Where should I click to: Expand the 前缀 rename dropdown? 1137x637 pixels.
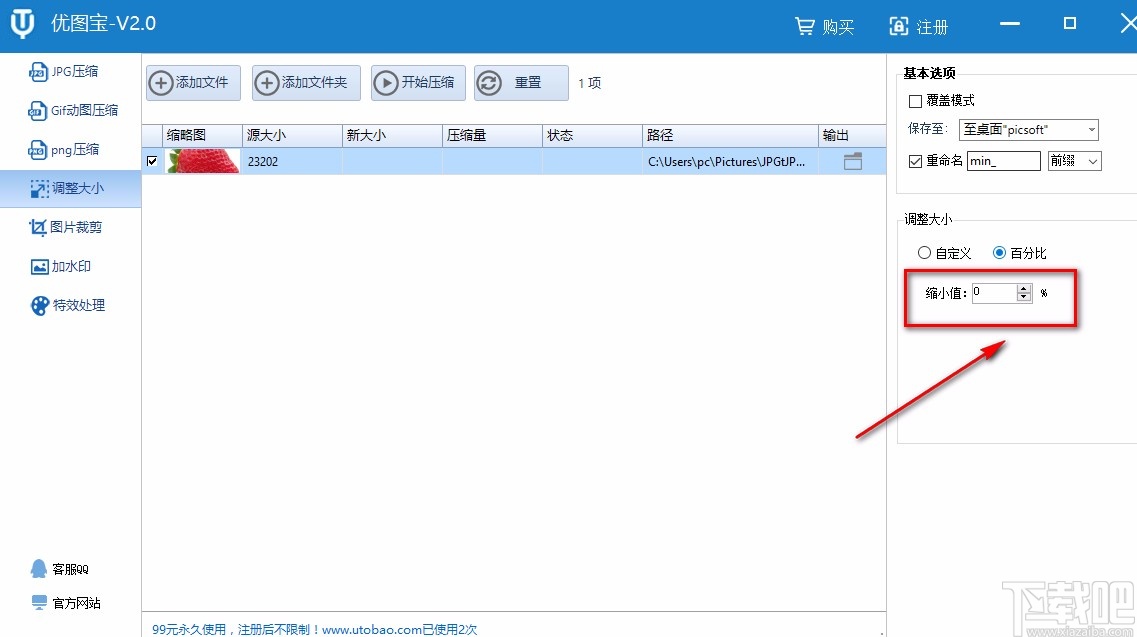[1073, 160]
